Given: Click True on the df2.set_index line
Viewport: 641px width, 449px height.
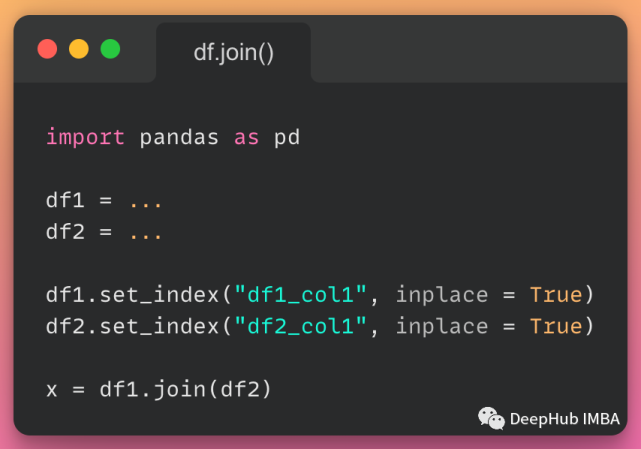Looking at the screenshot, I should click(556, 326).
